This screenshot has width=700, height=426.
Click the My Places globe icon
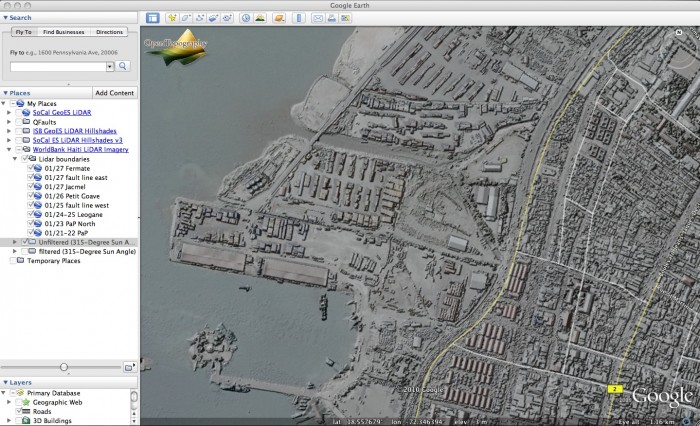(x=20, y=104)
